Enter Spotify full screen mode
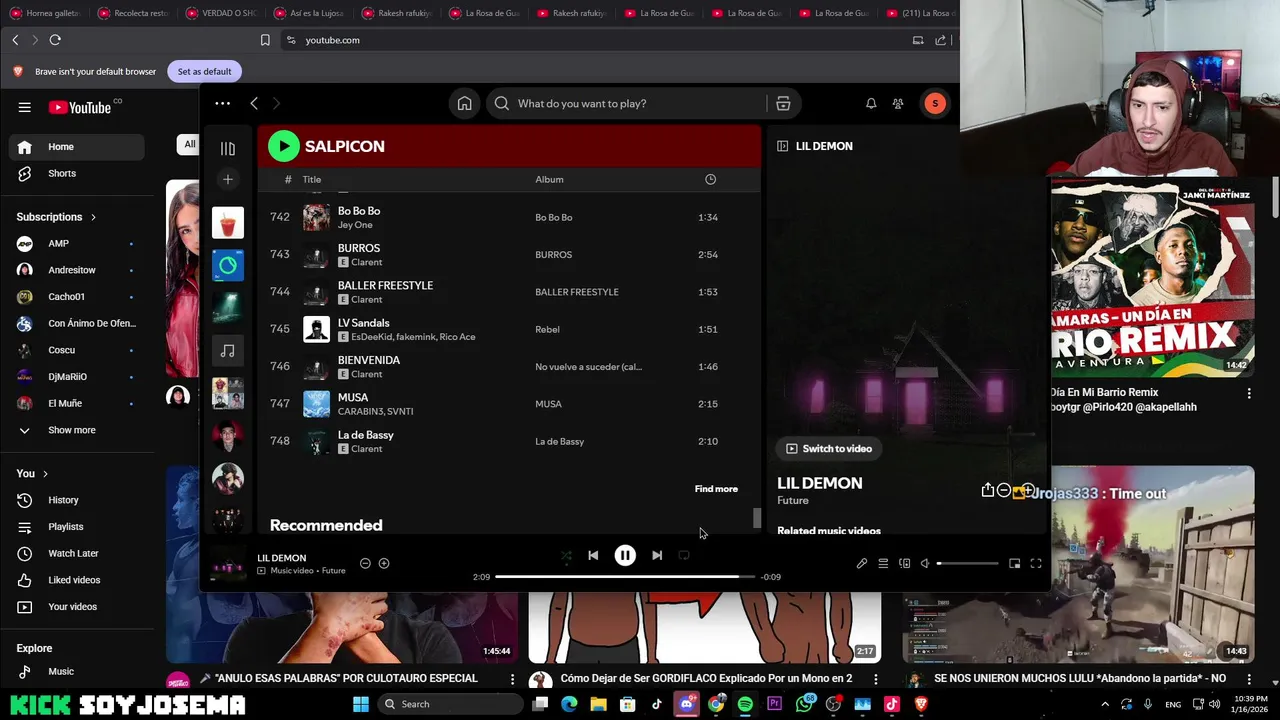 1036,563
